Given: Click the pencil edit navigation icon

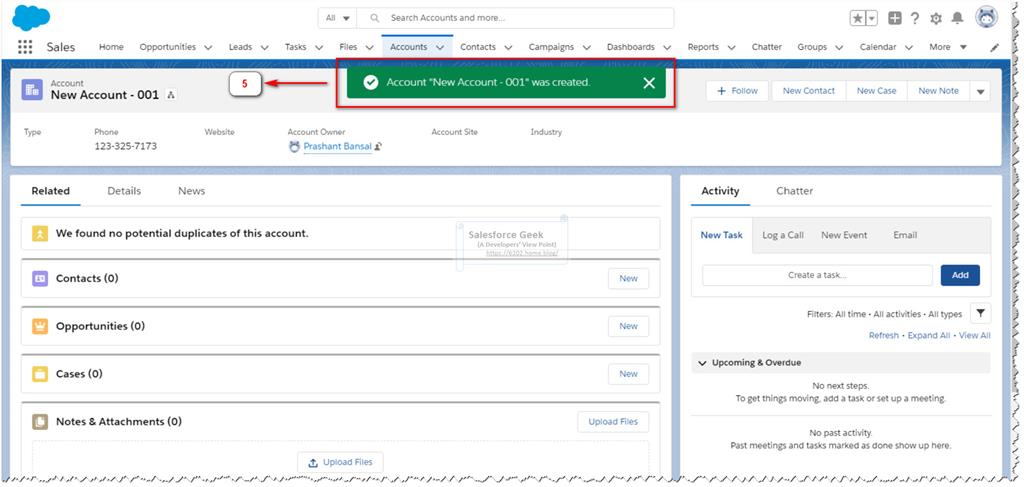Looking at the screenshot, I should [x=995, y=48].
